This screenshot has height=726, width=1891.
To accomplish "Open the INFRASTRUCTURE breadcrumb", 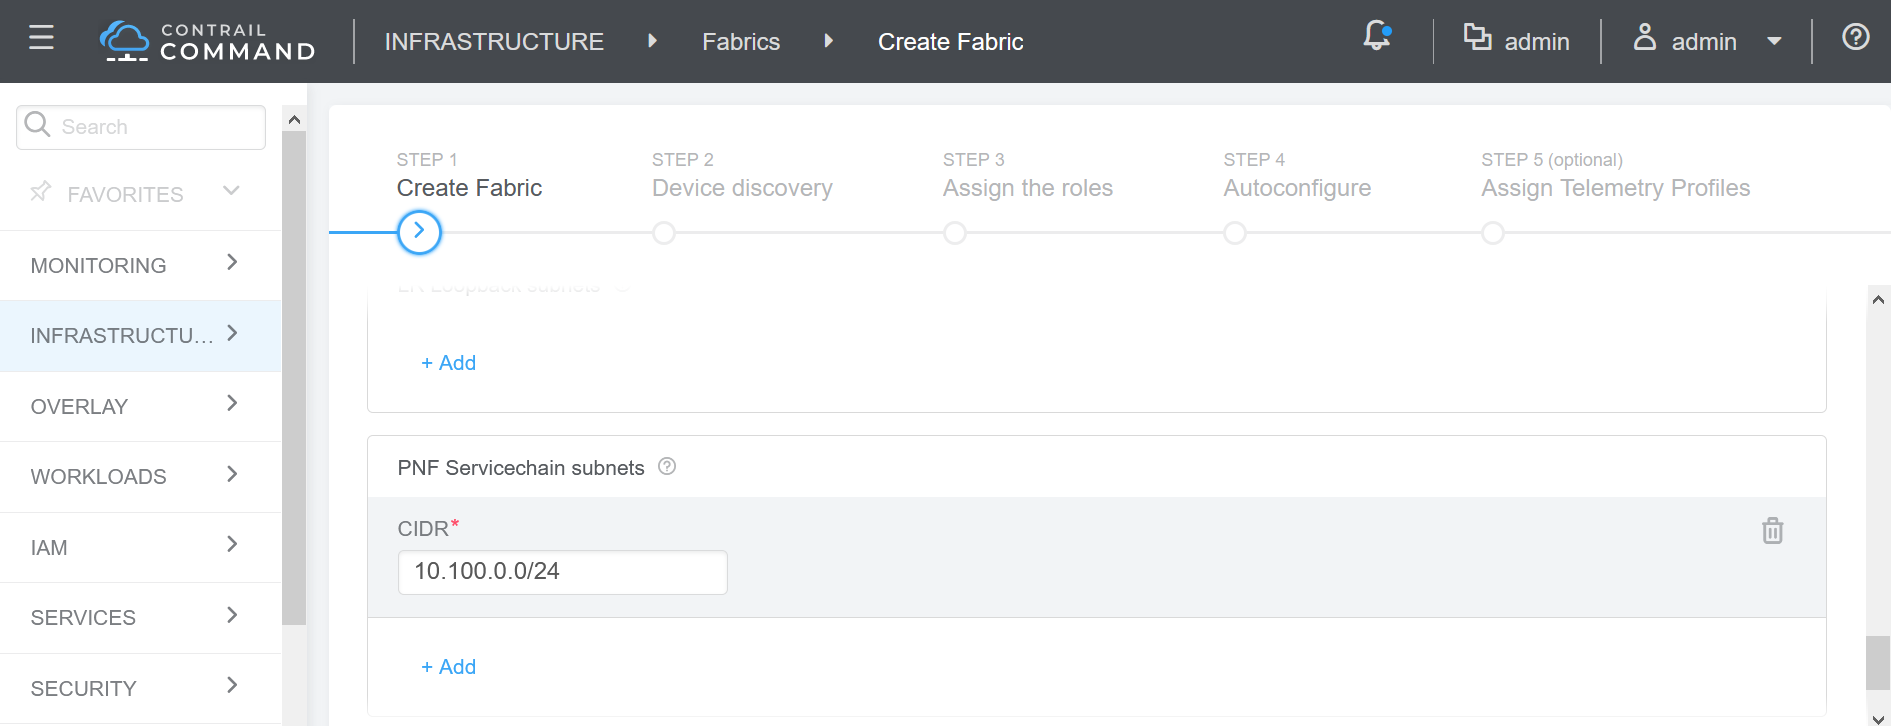I will [494, 42].
